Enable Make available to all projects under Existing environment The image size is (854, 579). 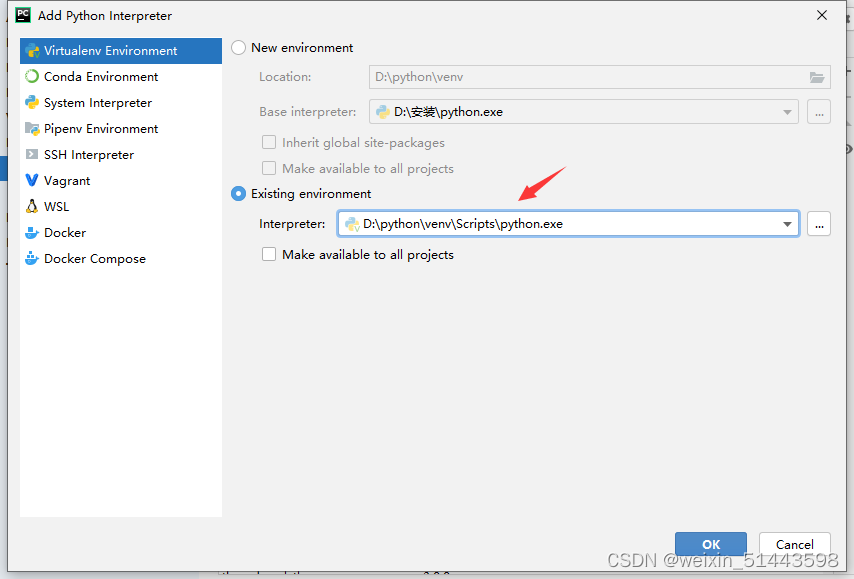click(269, 254)
